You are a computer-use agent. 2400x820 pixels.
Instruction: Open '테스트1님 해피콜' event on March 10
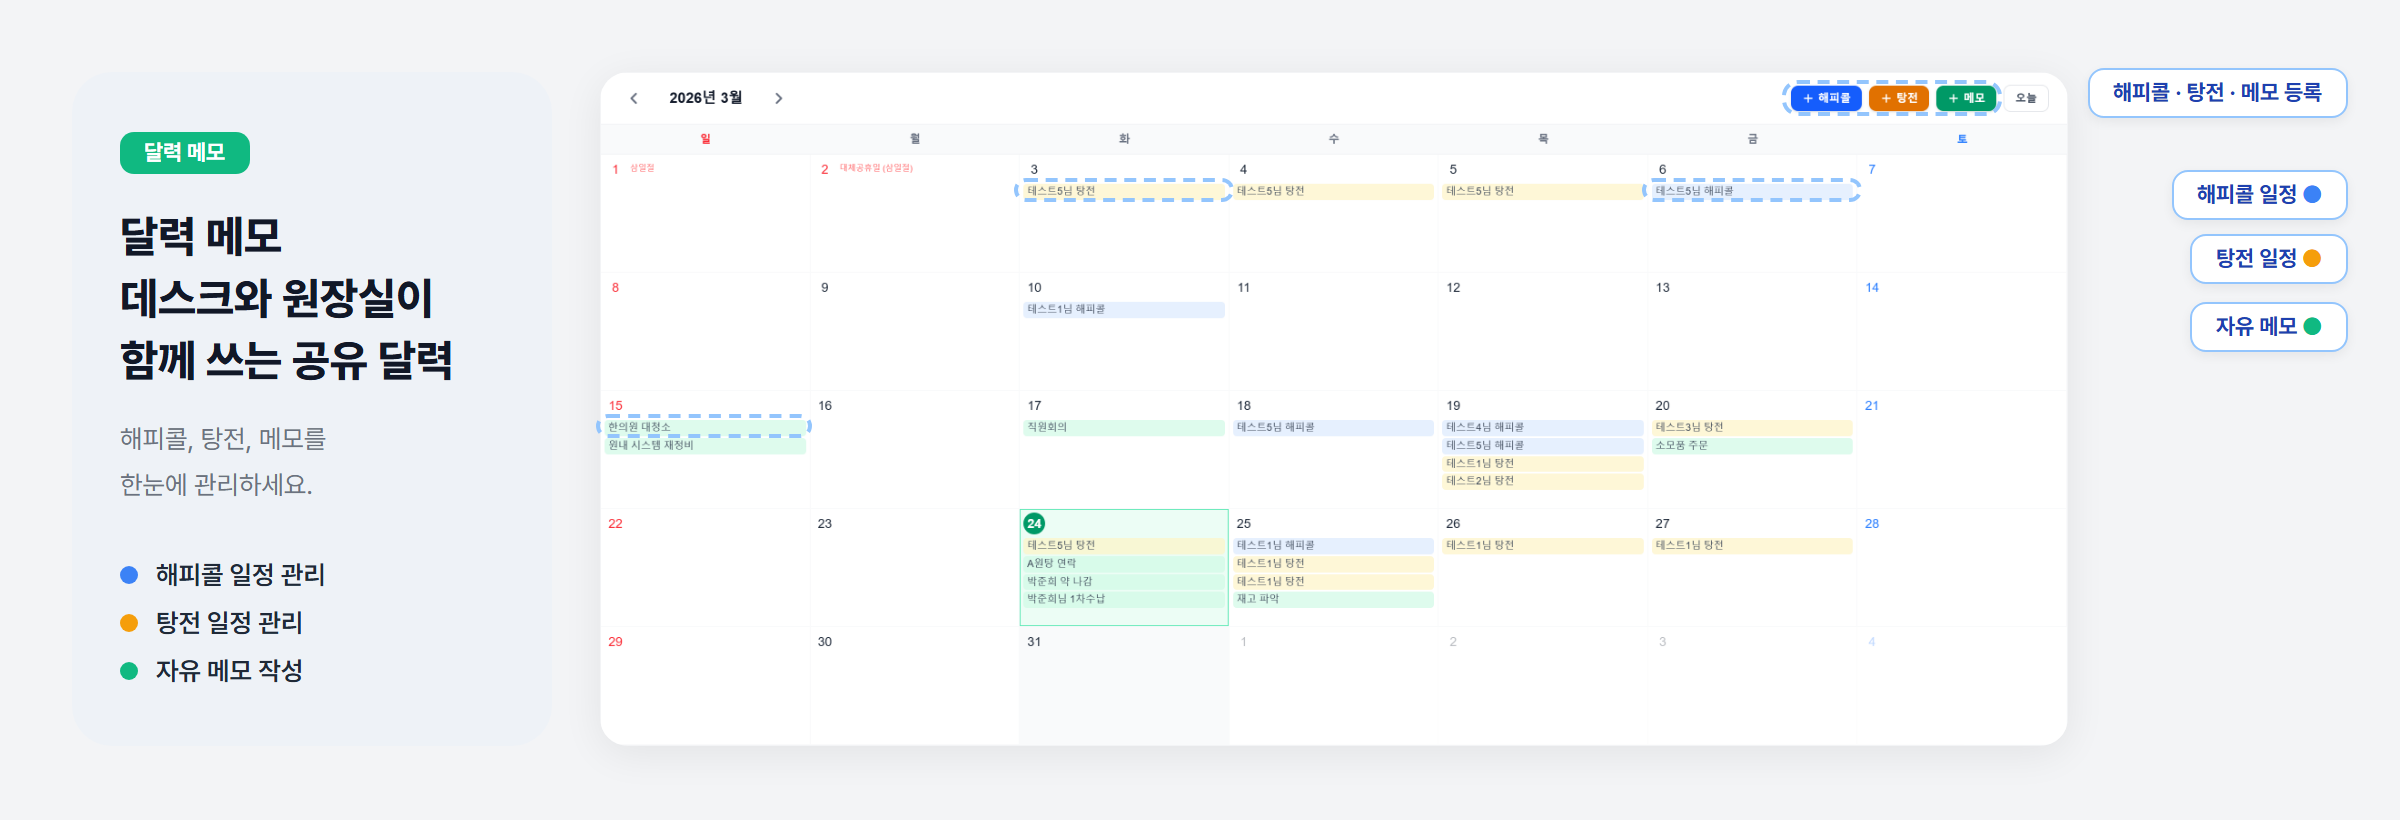[x=1123, y=310]
